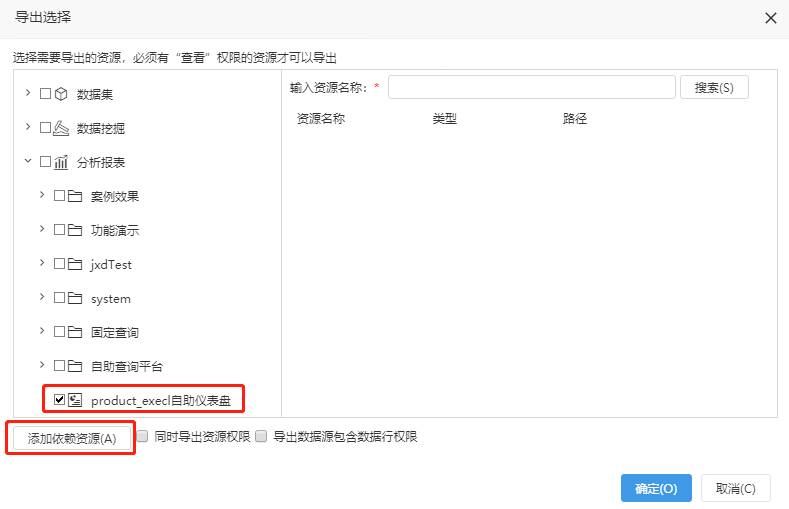Image resolution: width=789 pixels, height=509 pixels.
Task: Expand the 自助查询平台 folder
Action: click(x=42, y=365)
